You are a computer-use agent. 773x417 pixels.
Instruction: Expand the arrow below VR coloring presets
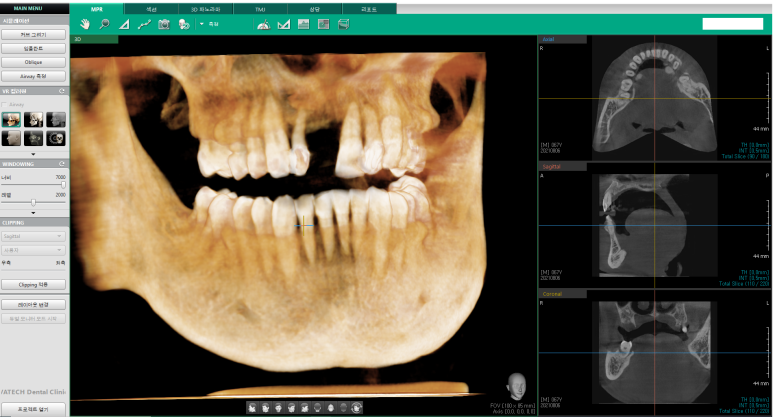pyautogui.click(x=34, y=153)
